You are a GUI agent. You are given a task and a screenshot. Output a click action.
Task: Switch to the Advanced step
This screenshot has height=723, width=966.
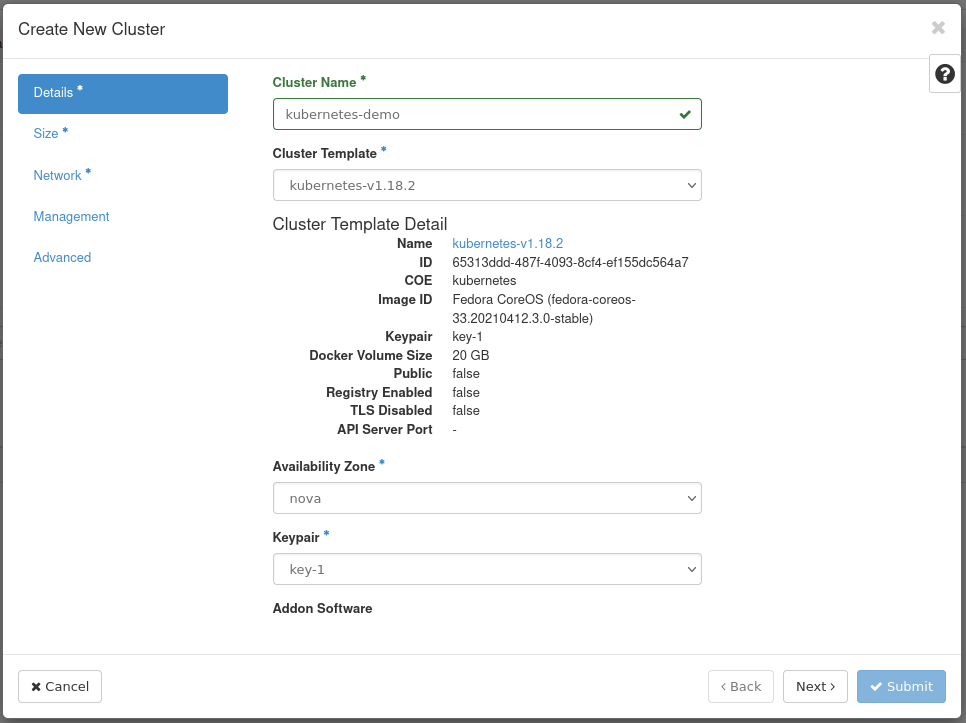(x=62, y=258)
